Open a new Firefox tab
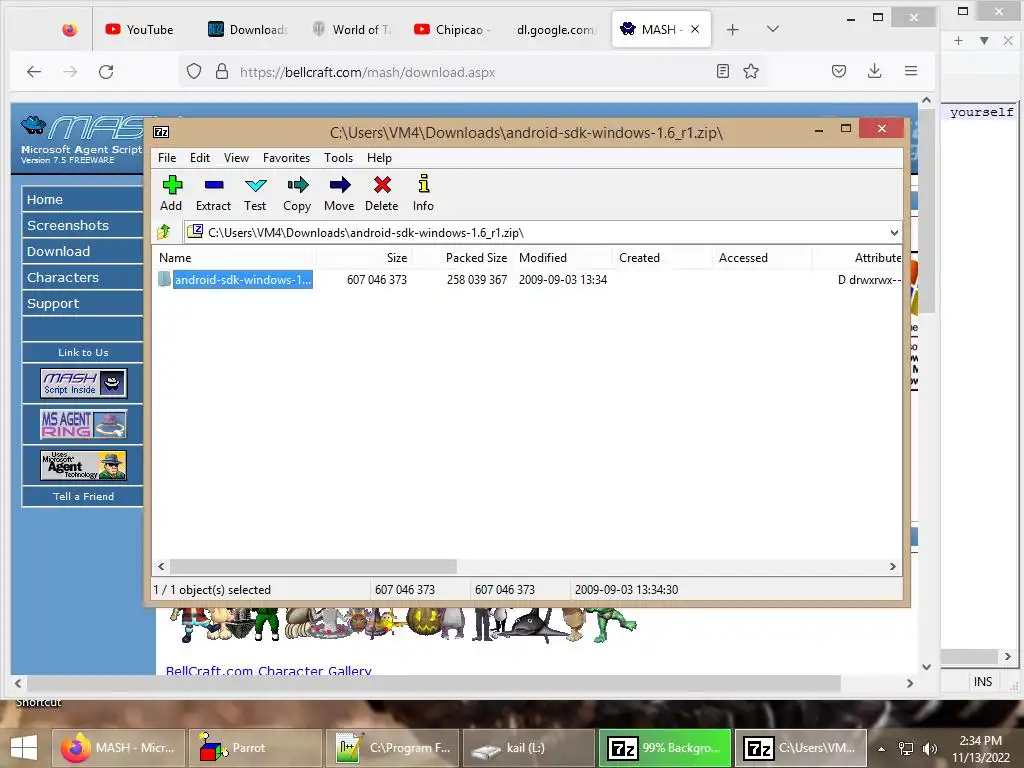 pyautogui.click(x=733, y=29)
